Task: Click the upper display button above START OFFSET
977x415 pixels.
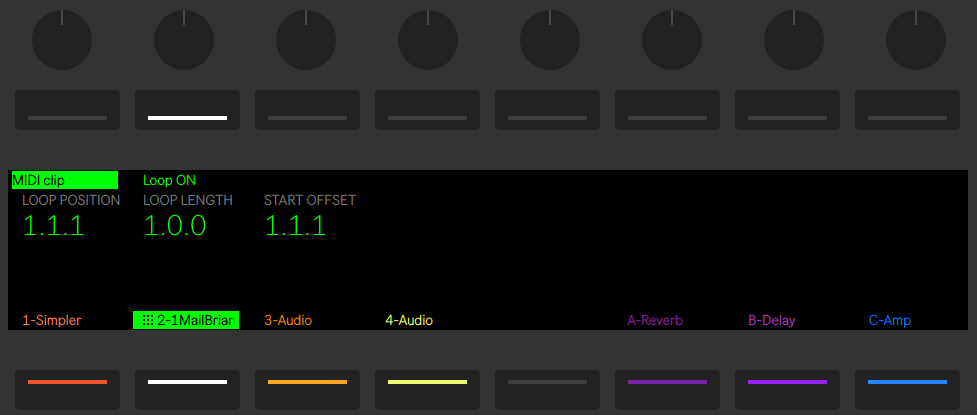Action: (307, 110)
